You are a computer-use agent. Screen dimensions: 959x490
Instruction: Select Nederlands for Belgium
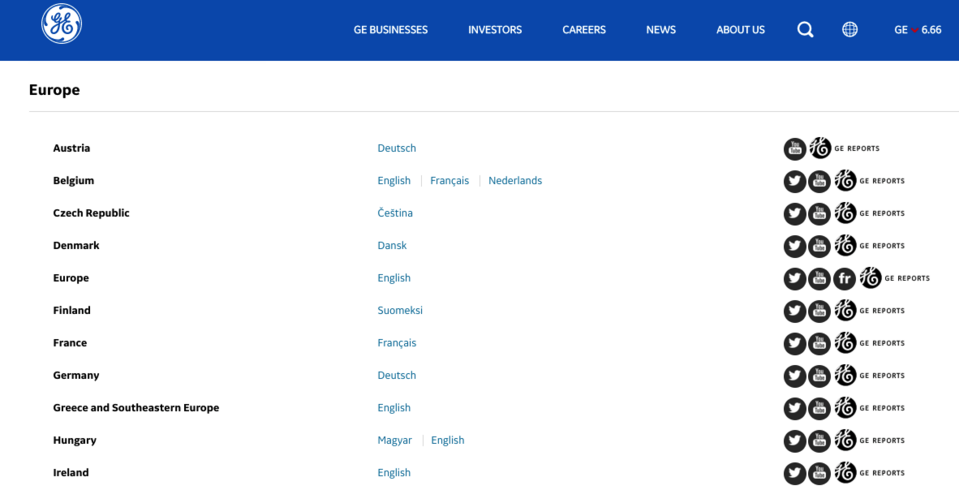[x=515, y=180]
